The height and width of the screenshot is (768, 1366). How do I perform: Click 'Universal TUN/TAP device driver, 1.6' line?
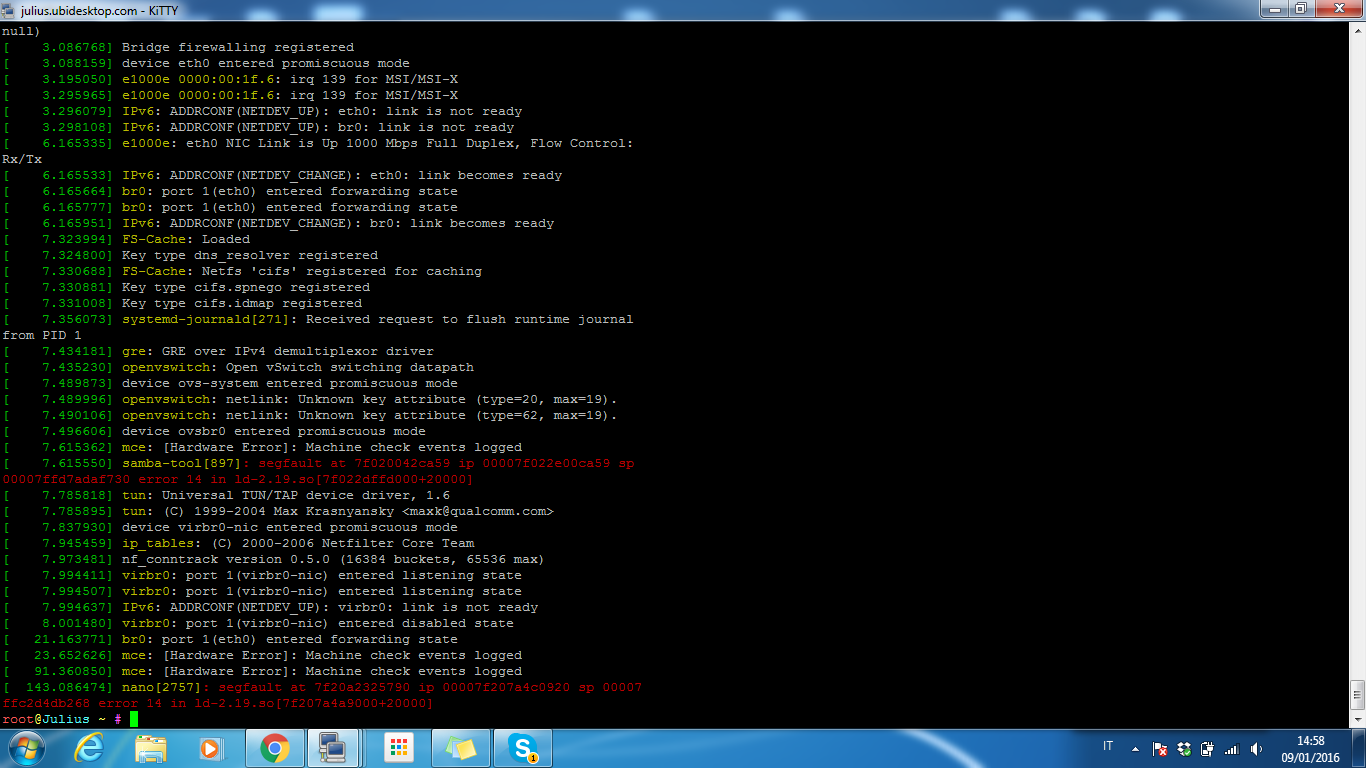[x=226, y=495]
